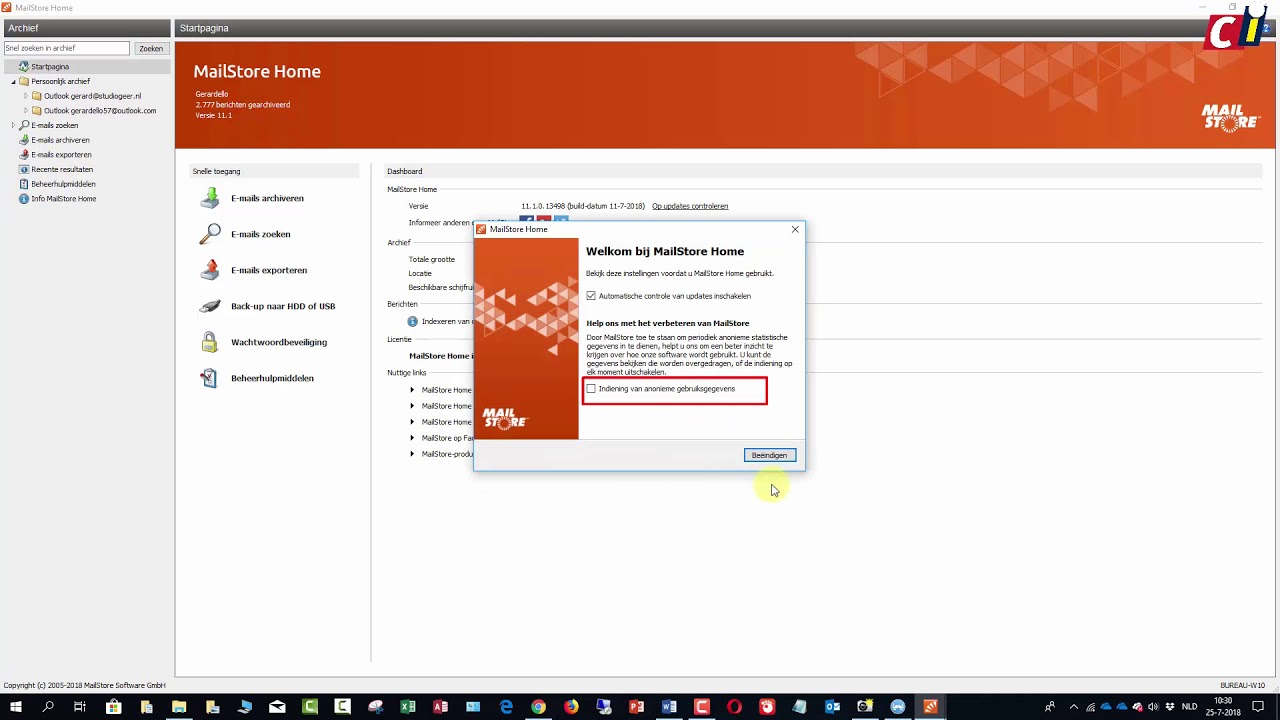Image resolution: width=1280 pixels, height=720 pixels.
Task: Launch Excel from the taskbar
Action: pos(408,707)
